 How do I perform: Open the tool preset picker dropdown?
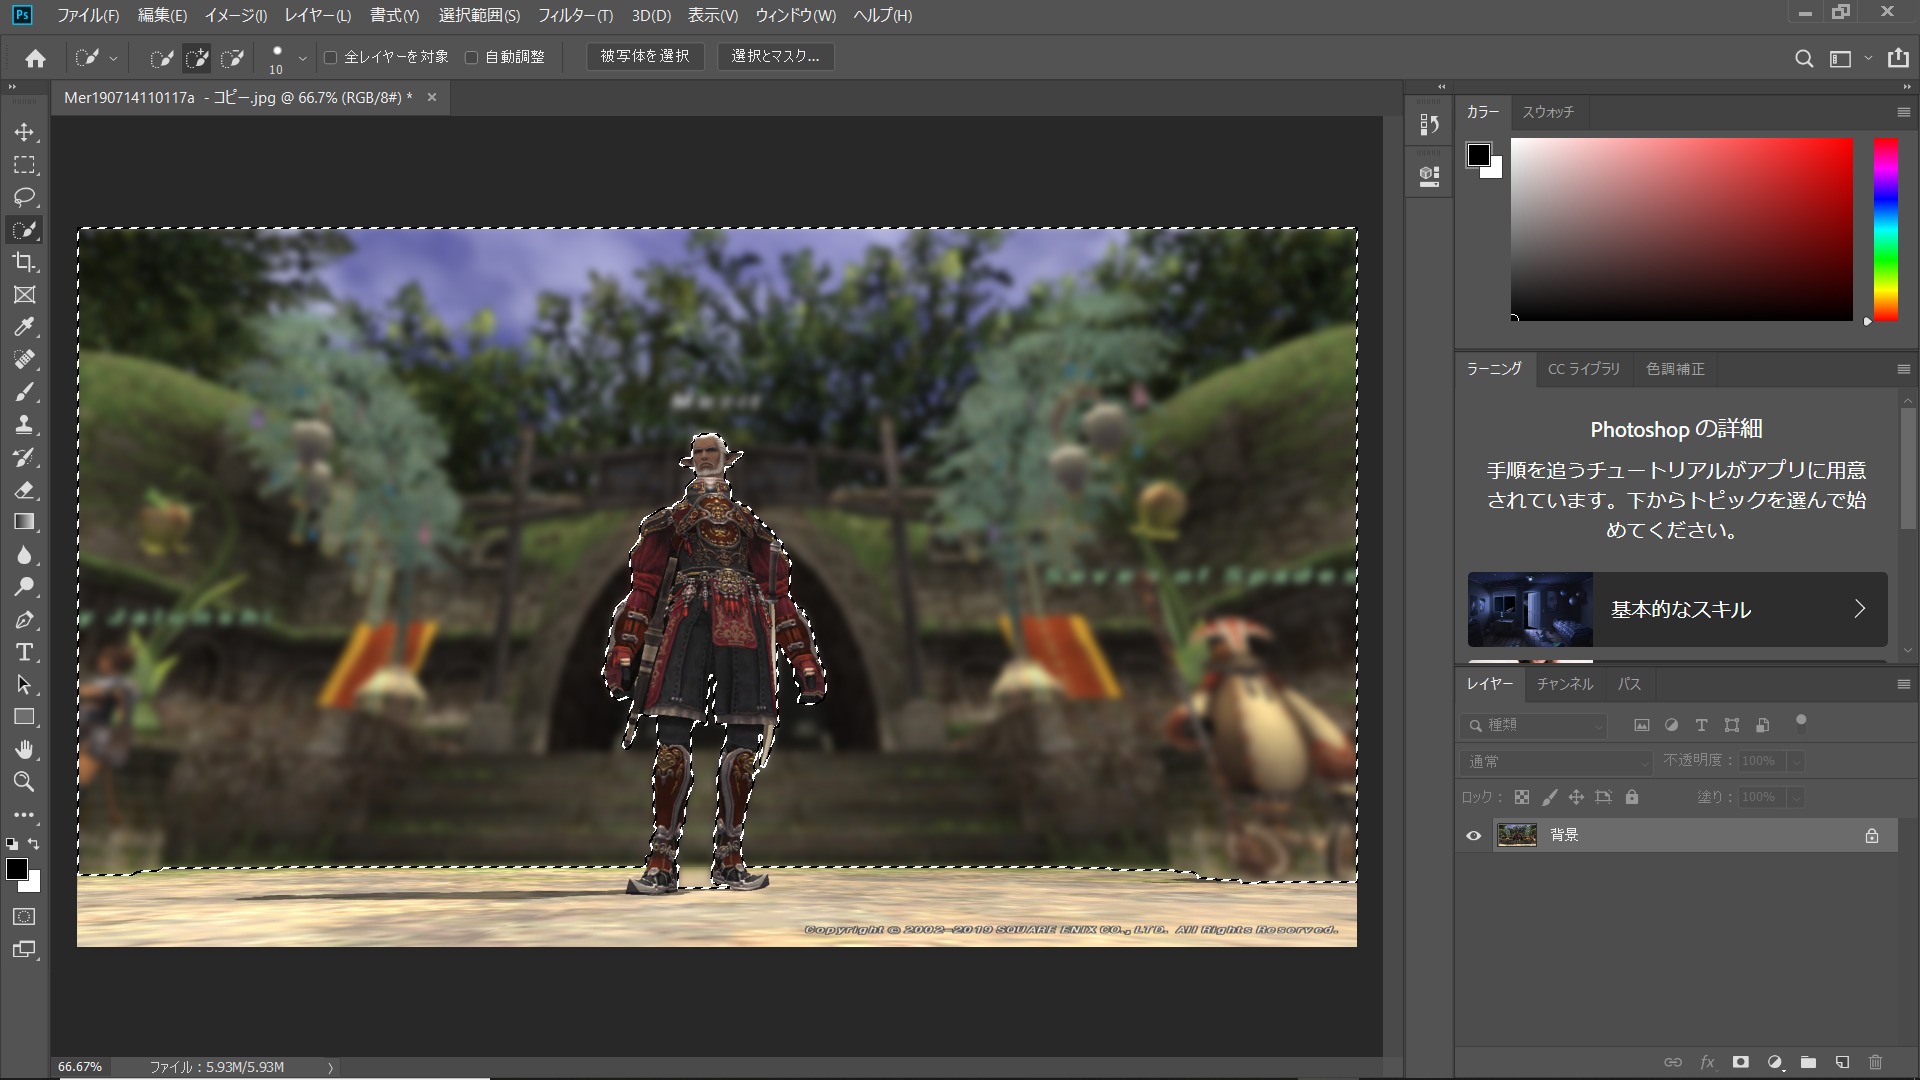point(113,58)
